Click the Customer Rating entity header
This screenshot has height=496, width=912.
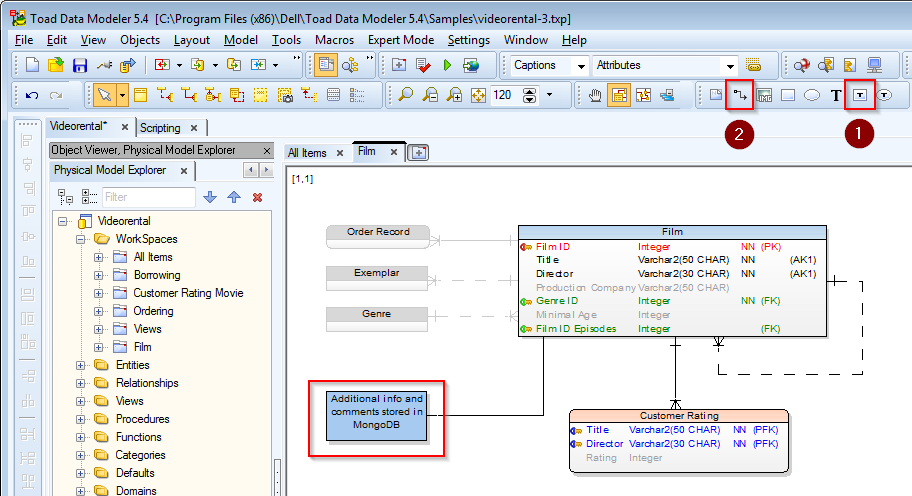coord(679,416)
